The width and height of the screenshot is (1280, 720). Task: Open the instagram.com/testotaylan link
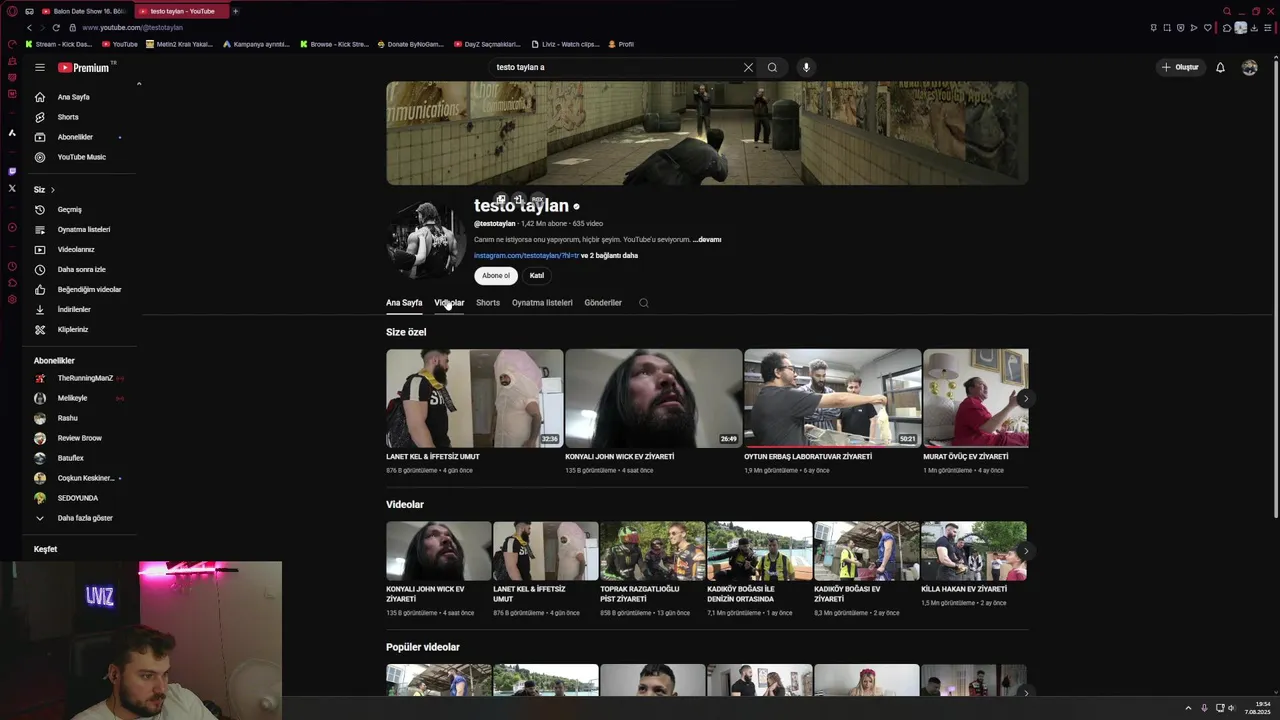click(x=526, y=255)
